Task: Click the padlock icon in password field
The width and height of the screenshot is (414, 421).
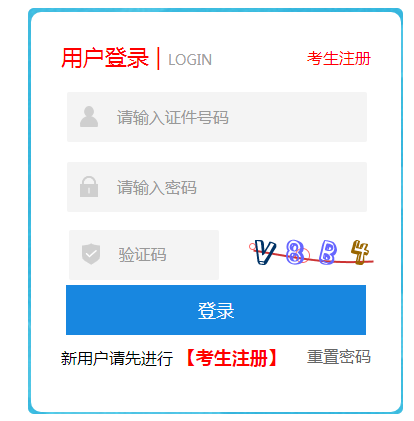Action: 89,187
